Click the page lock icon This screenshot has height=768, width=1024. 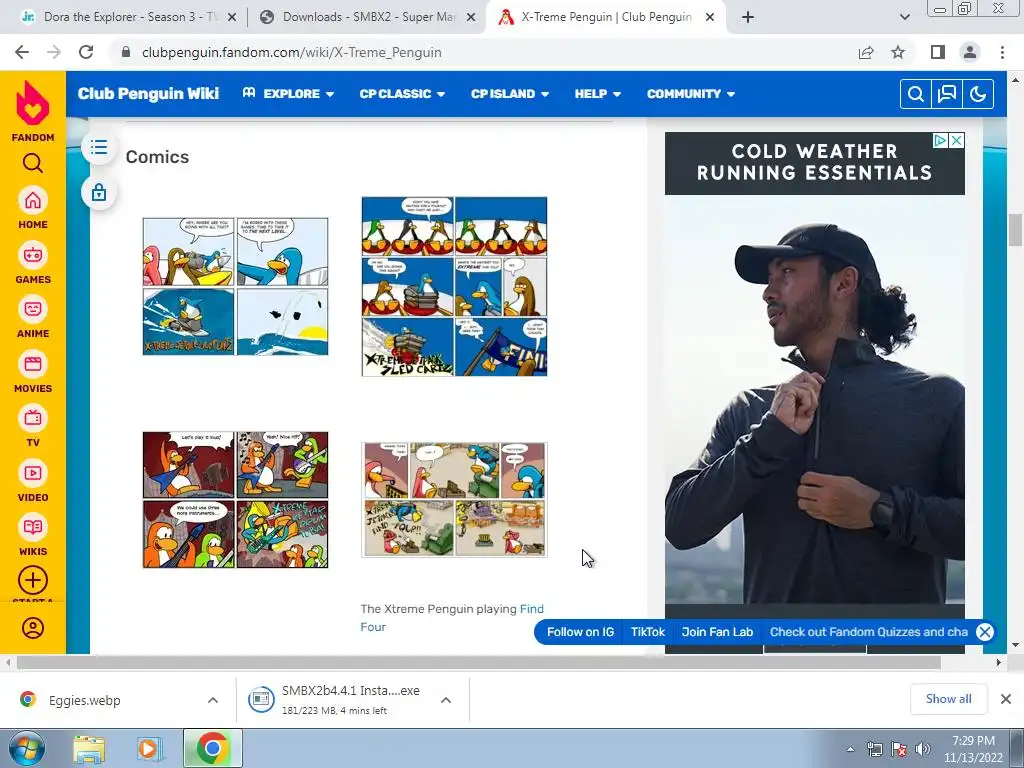[x=99, y=193]
